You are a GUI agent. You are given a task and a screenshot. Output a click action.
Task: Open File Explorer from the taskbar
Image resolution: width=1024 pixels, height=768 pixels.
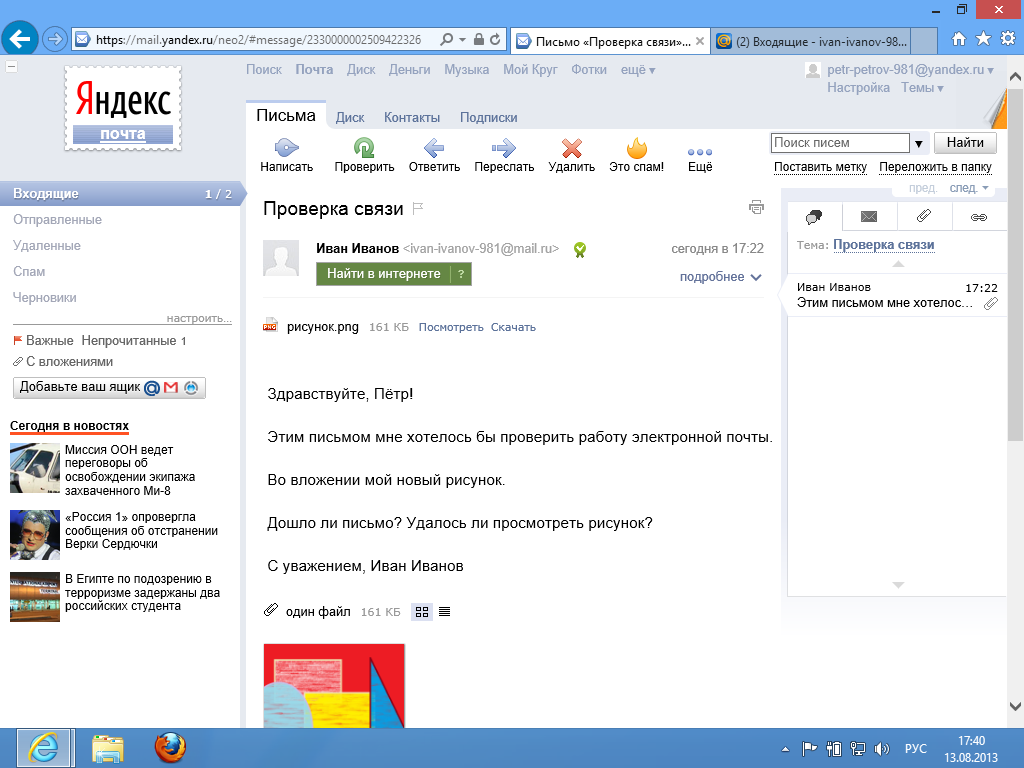click(x=108, y=748)
